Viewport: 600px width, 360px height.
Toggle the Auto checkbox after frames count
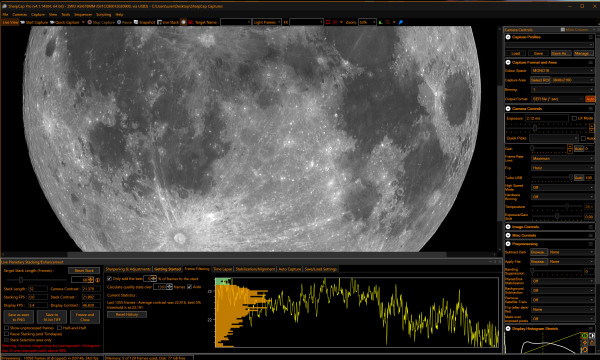click(189, 287)
